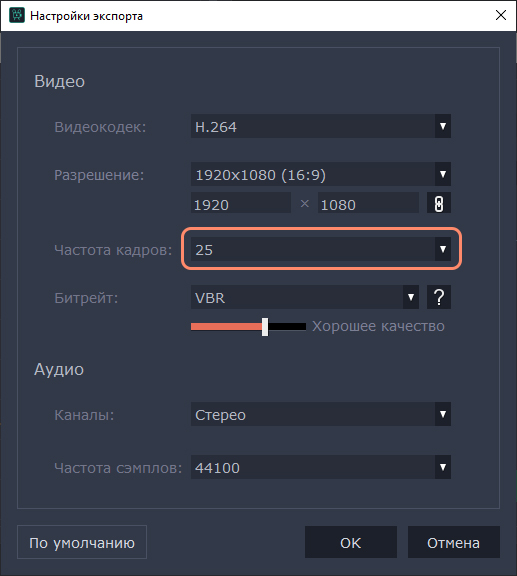The image size is (517, 576).
Task: Click the black end of quality slider
Action: click(287, 327)
